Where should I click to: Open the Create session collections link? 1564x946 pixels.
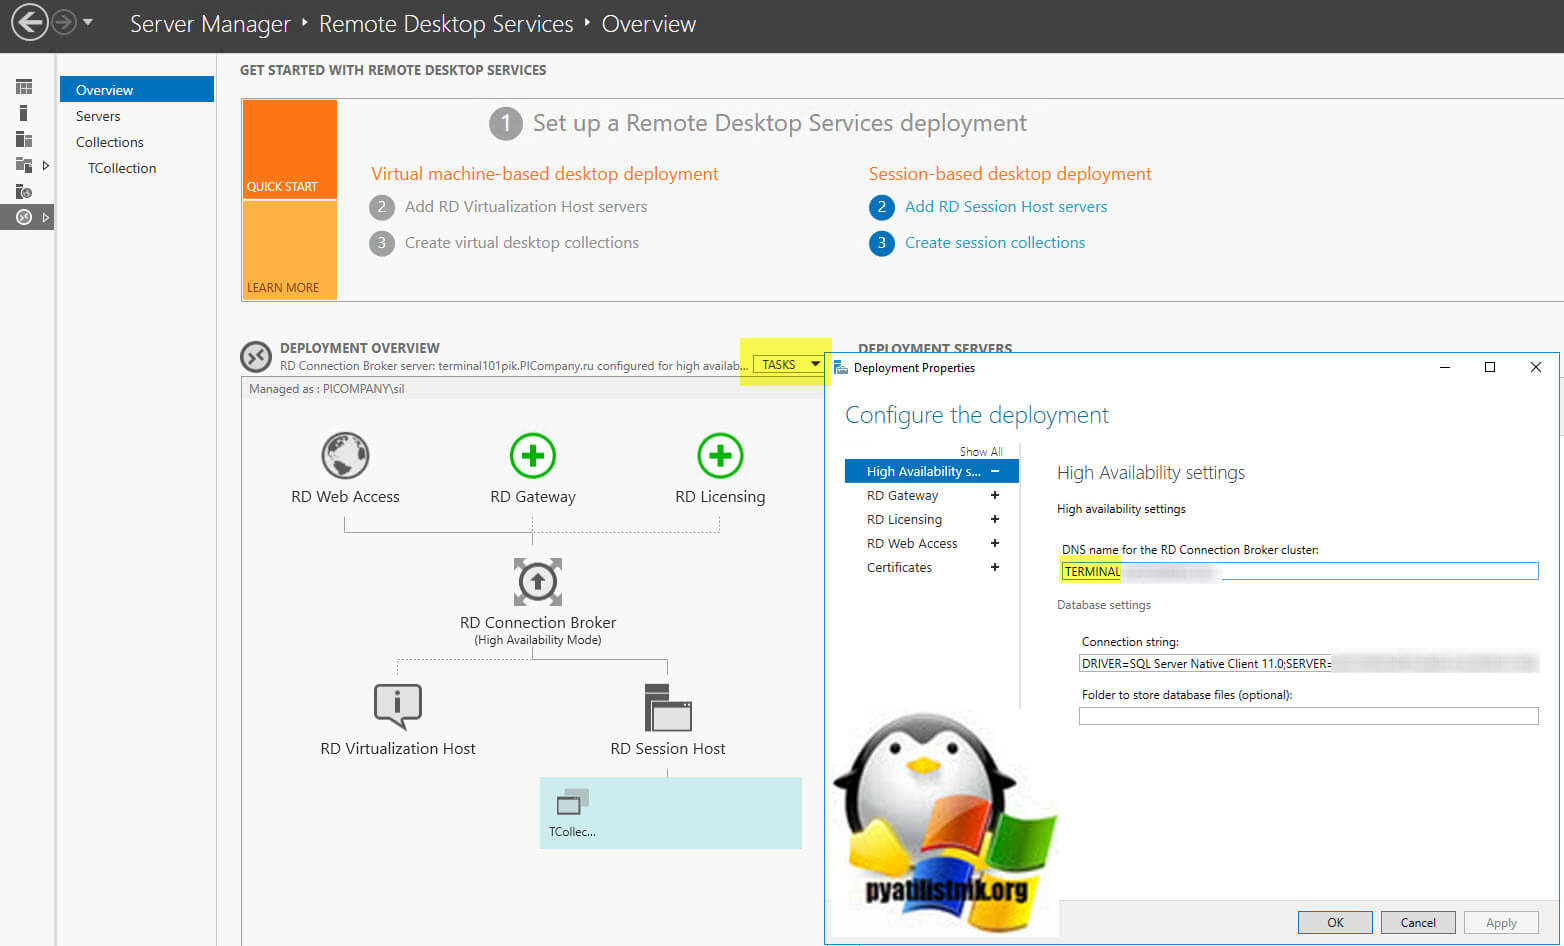[994, 242]
